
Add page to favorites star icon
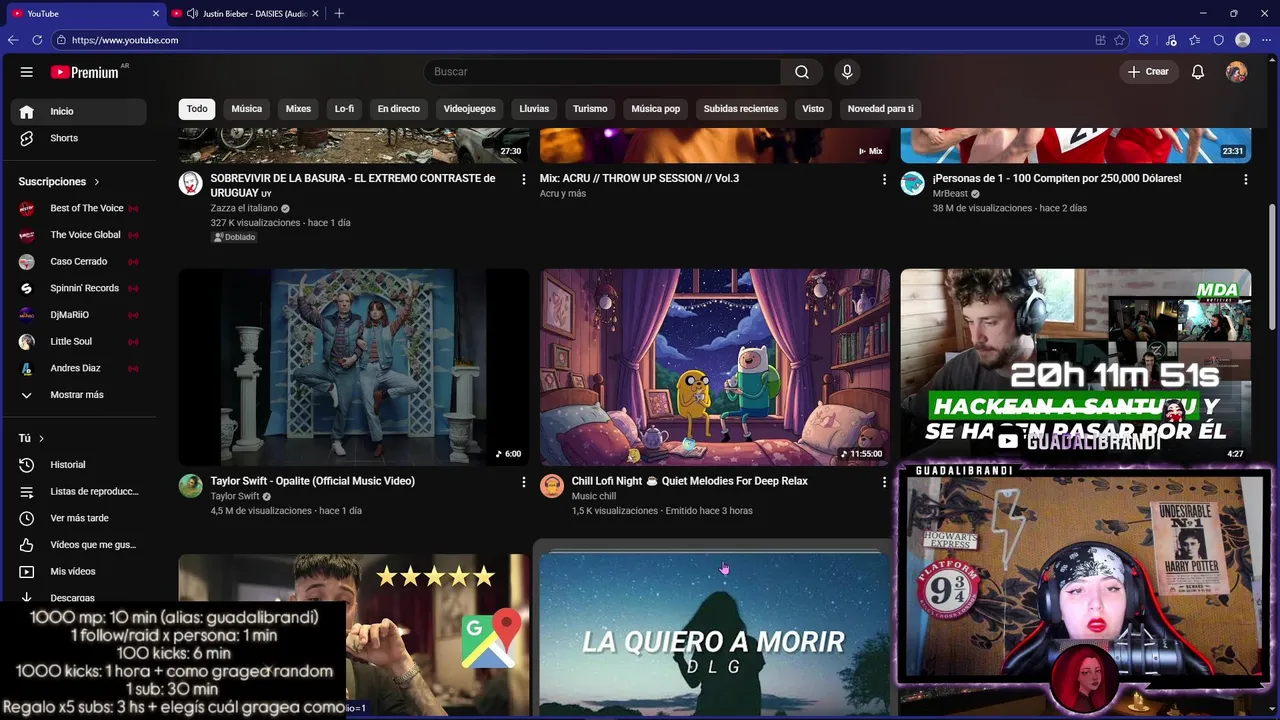click(x=1119, y=40)
